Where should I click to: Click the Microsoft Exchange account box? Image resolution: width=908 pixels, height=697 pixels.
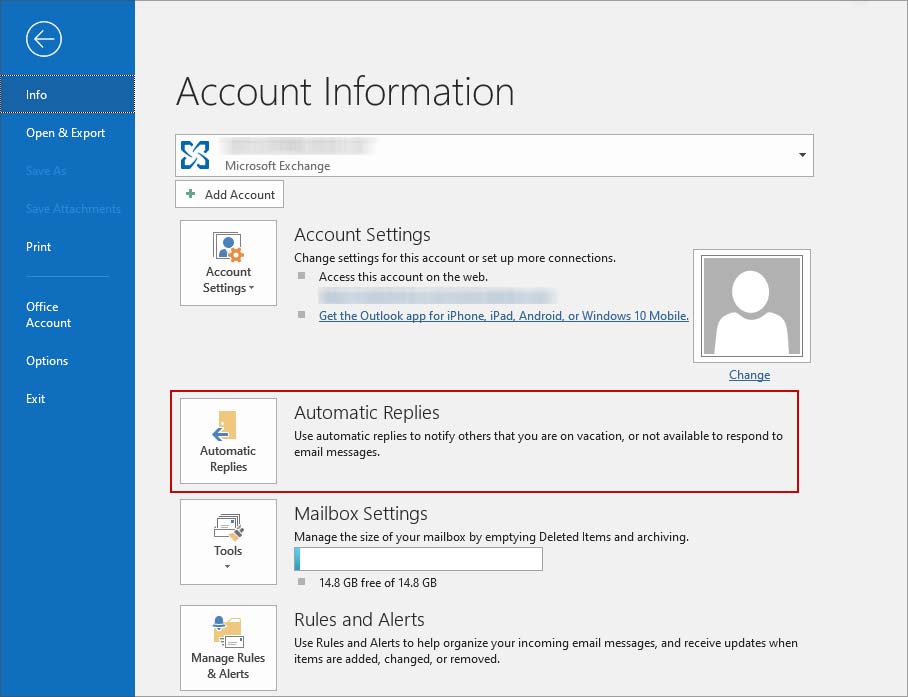[x=494, y=155]
